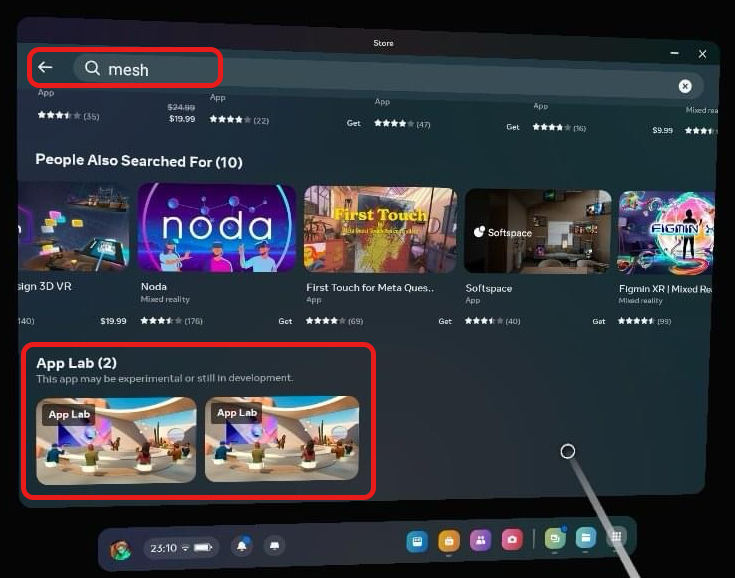The width and height of the screenshot is (735, 578).
Task: Click the Get label under Noda
Action: pos(285,321)
